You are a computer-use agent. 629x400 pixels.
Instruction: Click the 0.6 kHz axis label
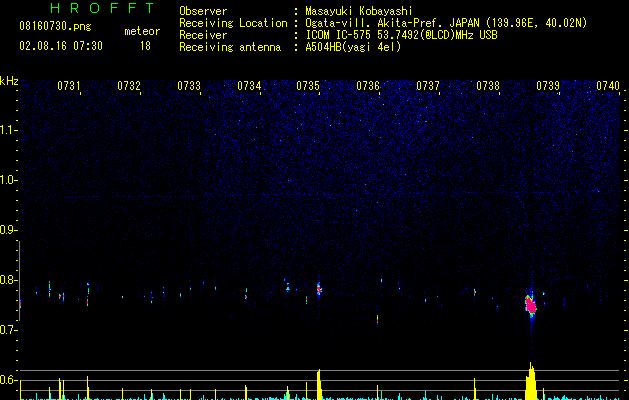(x=7, y=380)
